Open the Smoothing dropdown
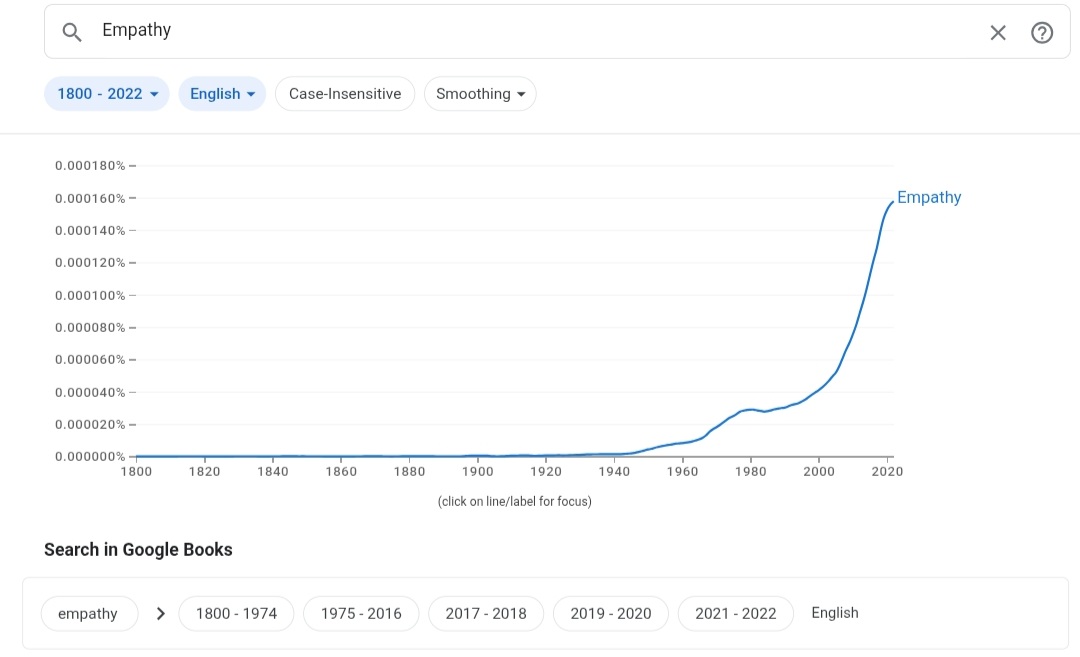1080x657 pixels. [480, 94]
